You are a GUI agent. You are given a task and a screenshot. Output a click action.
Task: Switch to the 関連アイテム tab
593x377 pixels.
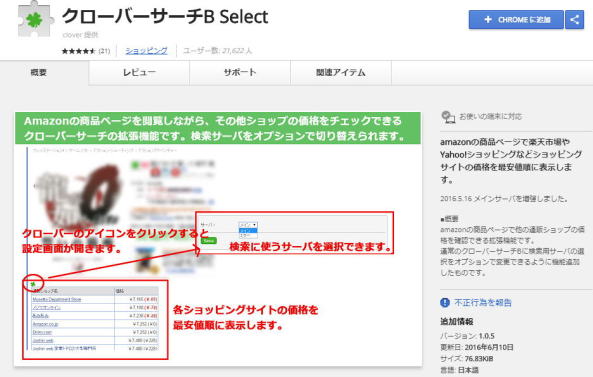(x=341, y=73)
